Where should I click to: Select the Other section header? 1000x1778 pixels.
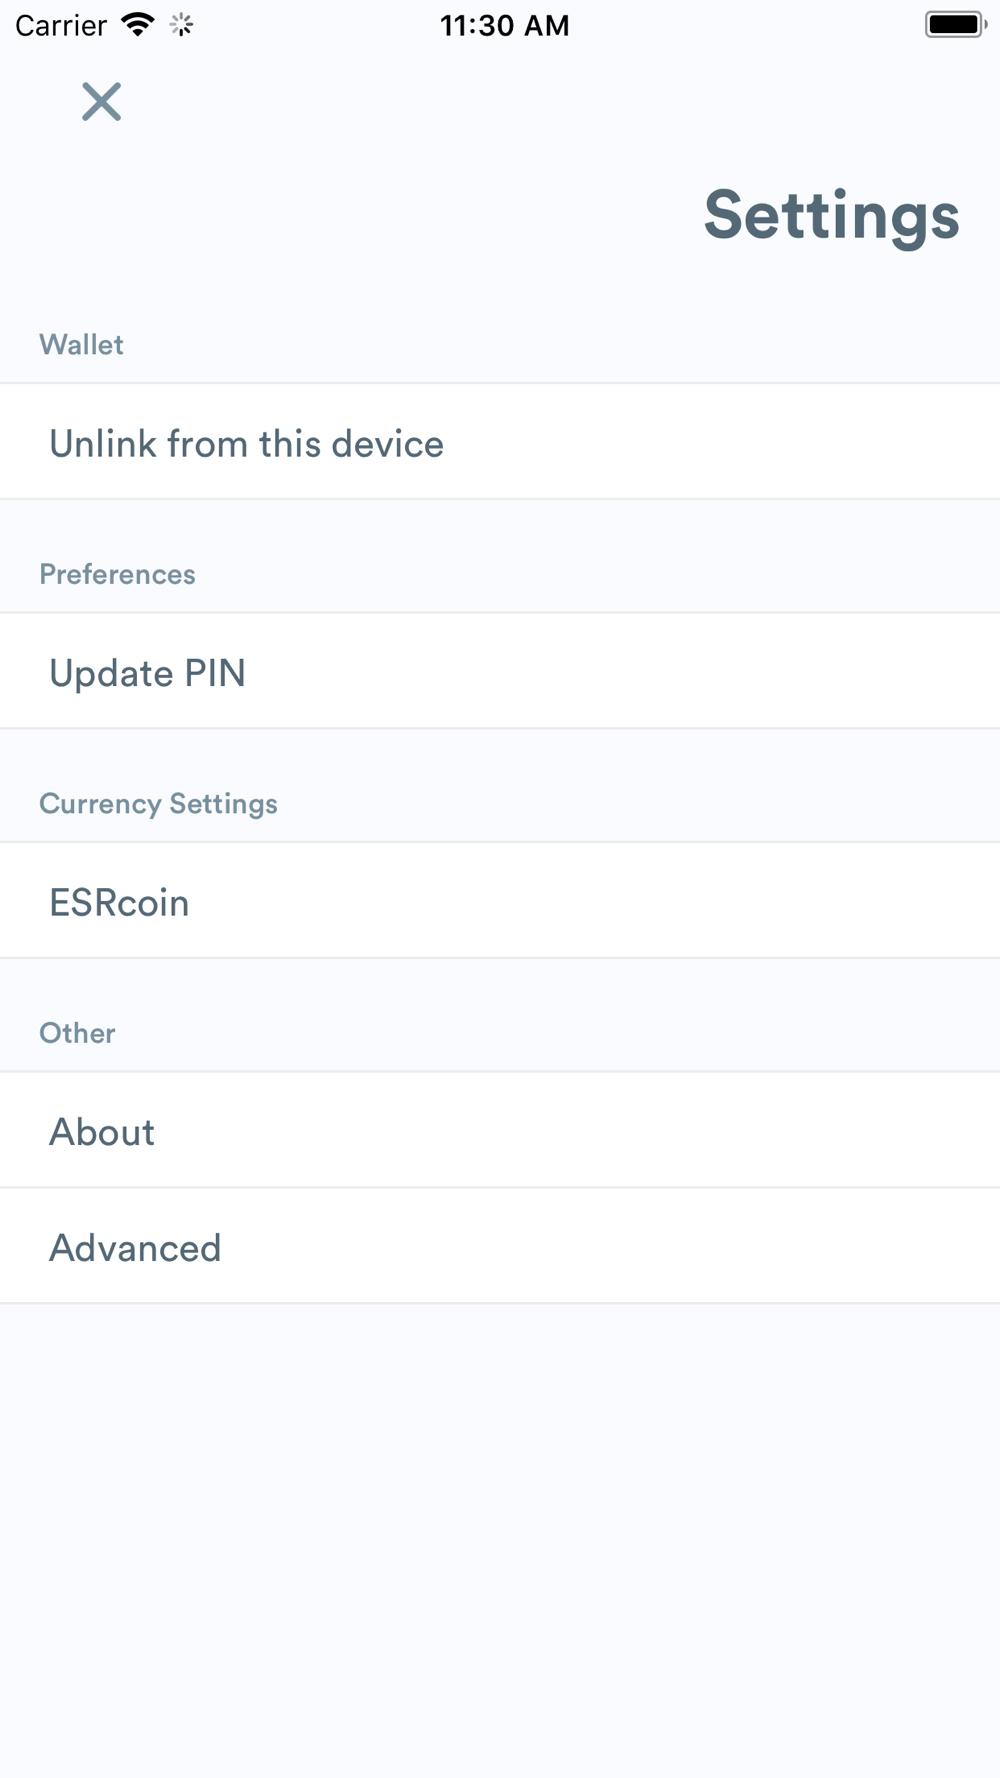point(77,1033)
